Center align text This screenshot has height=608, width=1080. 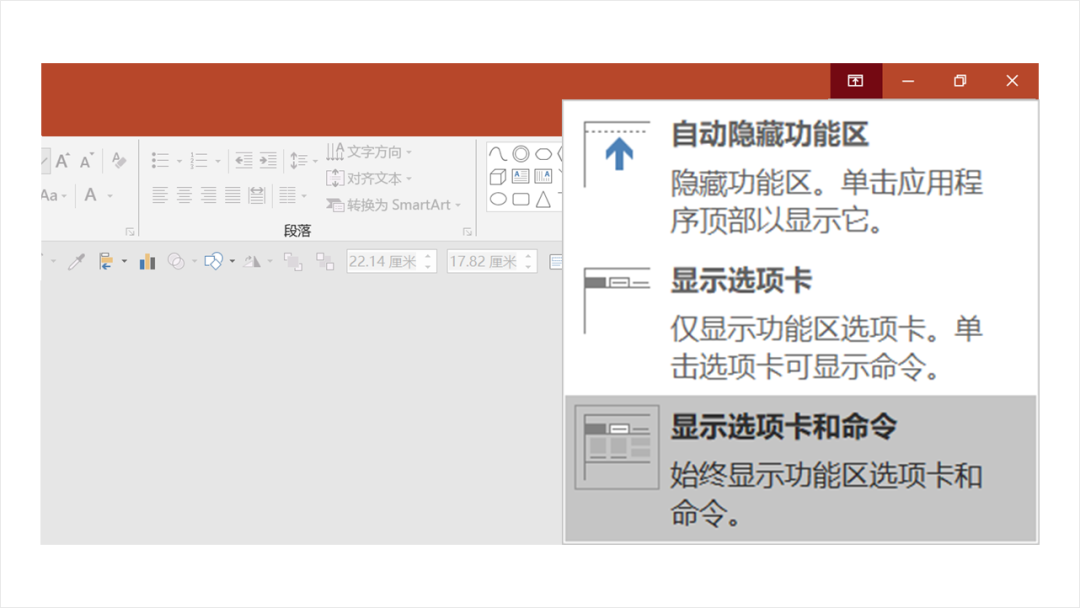click(x=184, y=196)
